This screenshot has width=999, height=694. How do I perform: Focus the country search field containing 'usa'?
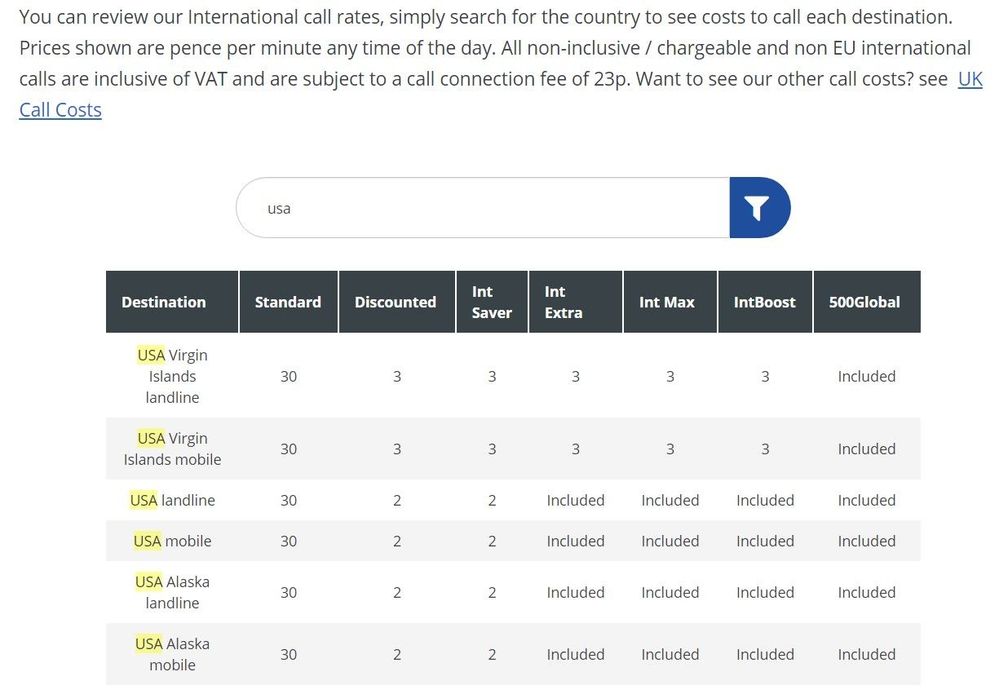tap(483, 208)
